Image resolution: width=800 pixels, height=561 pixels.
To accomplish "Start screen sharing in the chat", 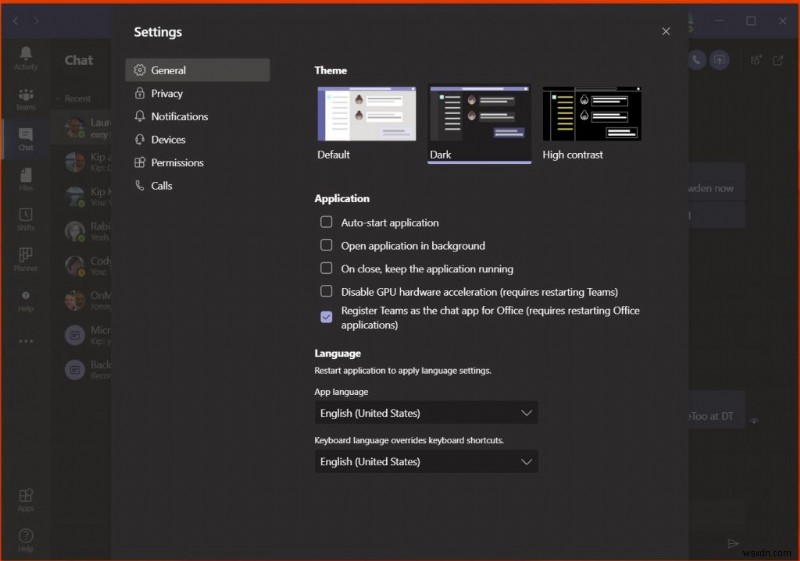I will (719, 60).
